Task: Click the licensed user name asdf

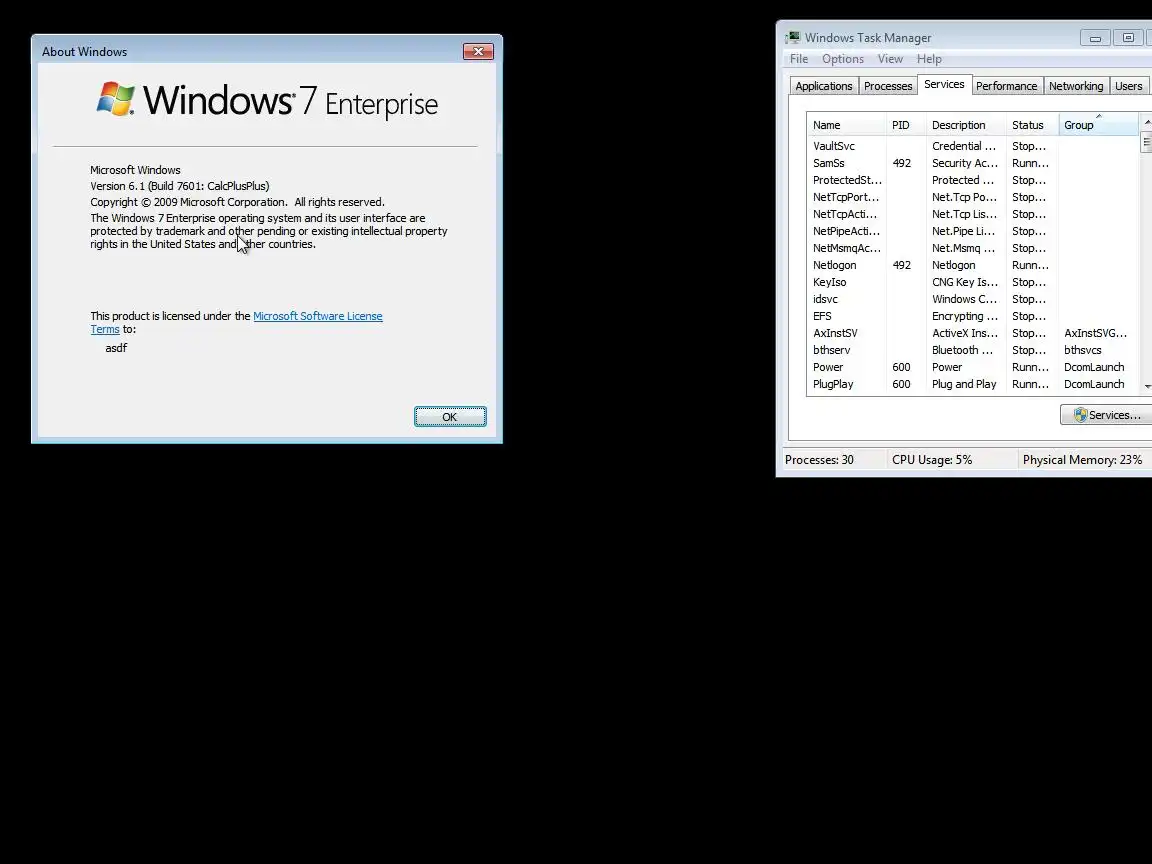Action: 116,348
